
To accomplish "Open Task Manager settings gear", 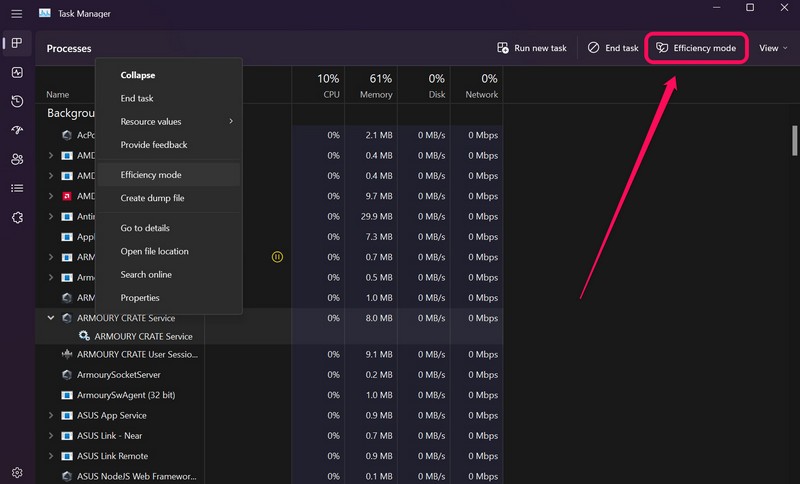I will click(17, 472).
